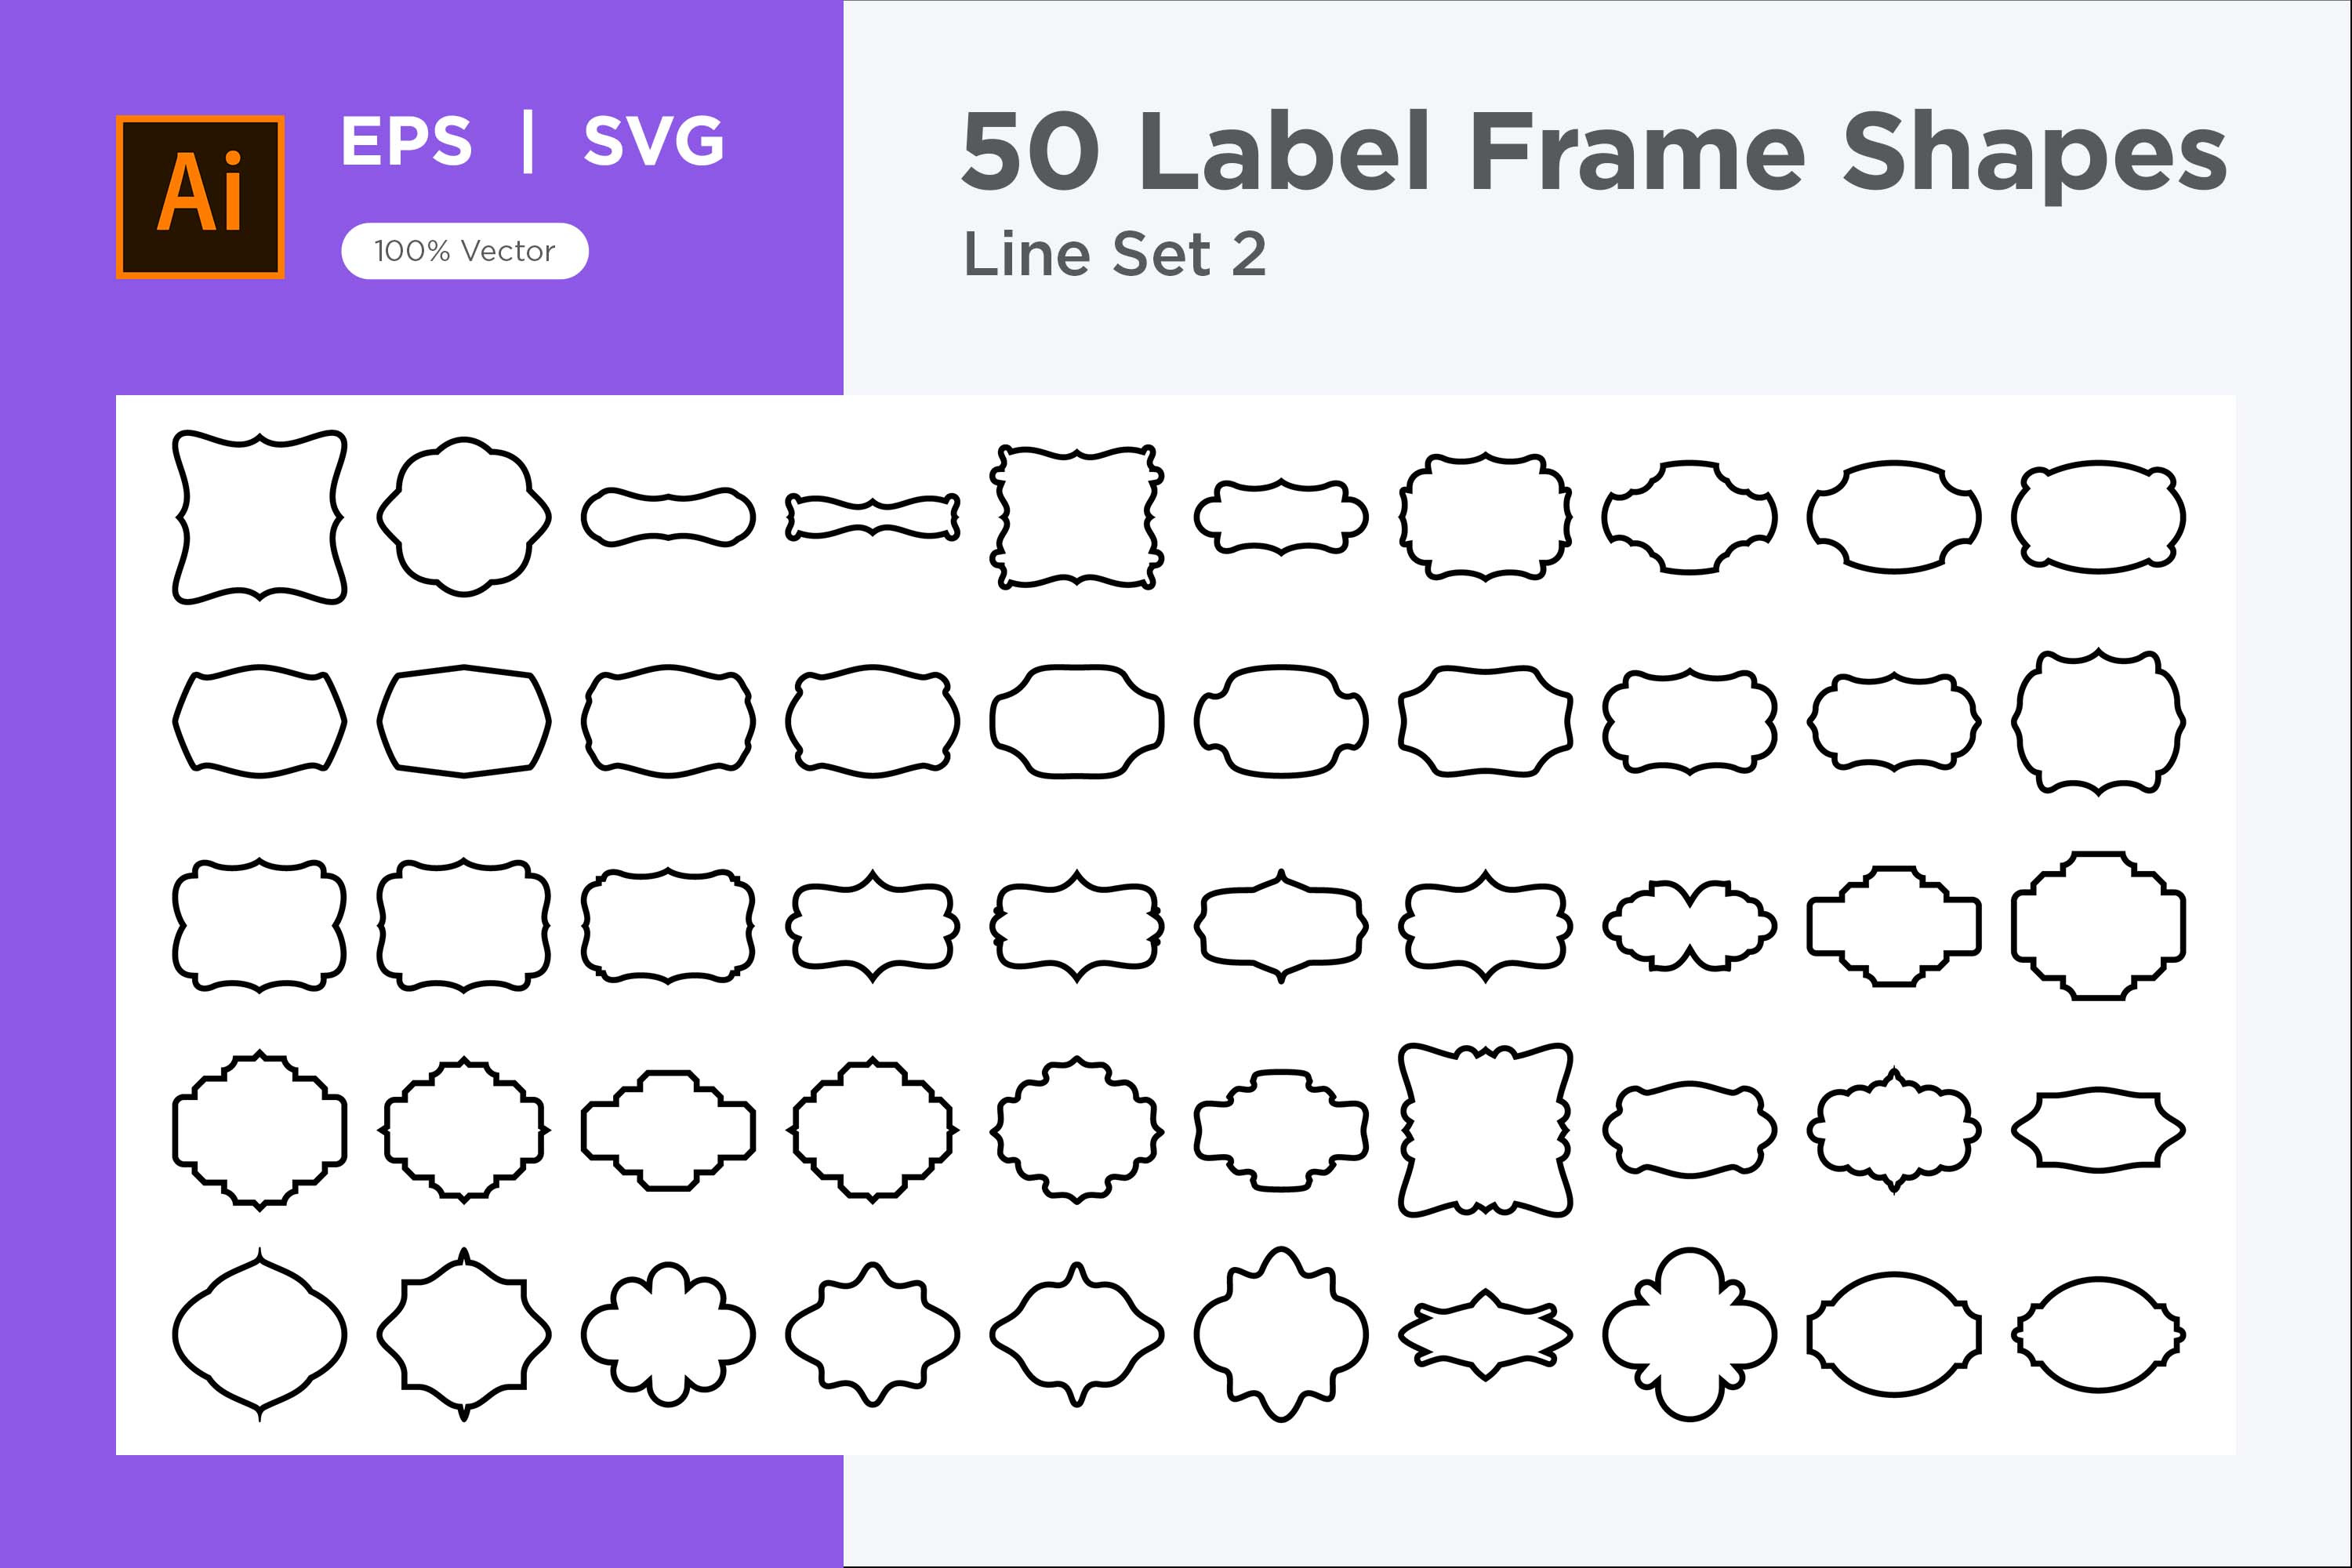
Task: Choose the thin ribbon banner frame
Action: (872, 517)
